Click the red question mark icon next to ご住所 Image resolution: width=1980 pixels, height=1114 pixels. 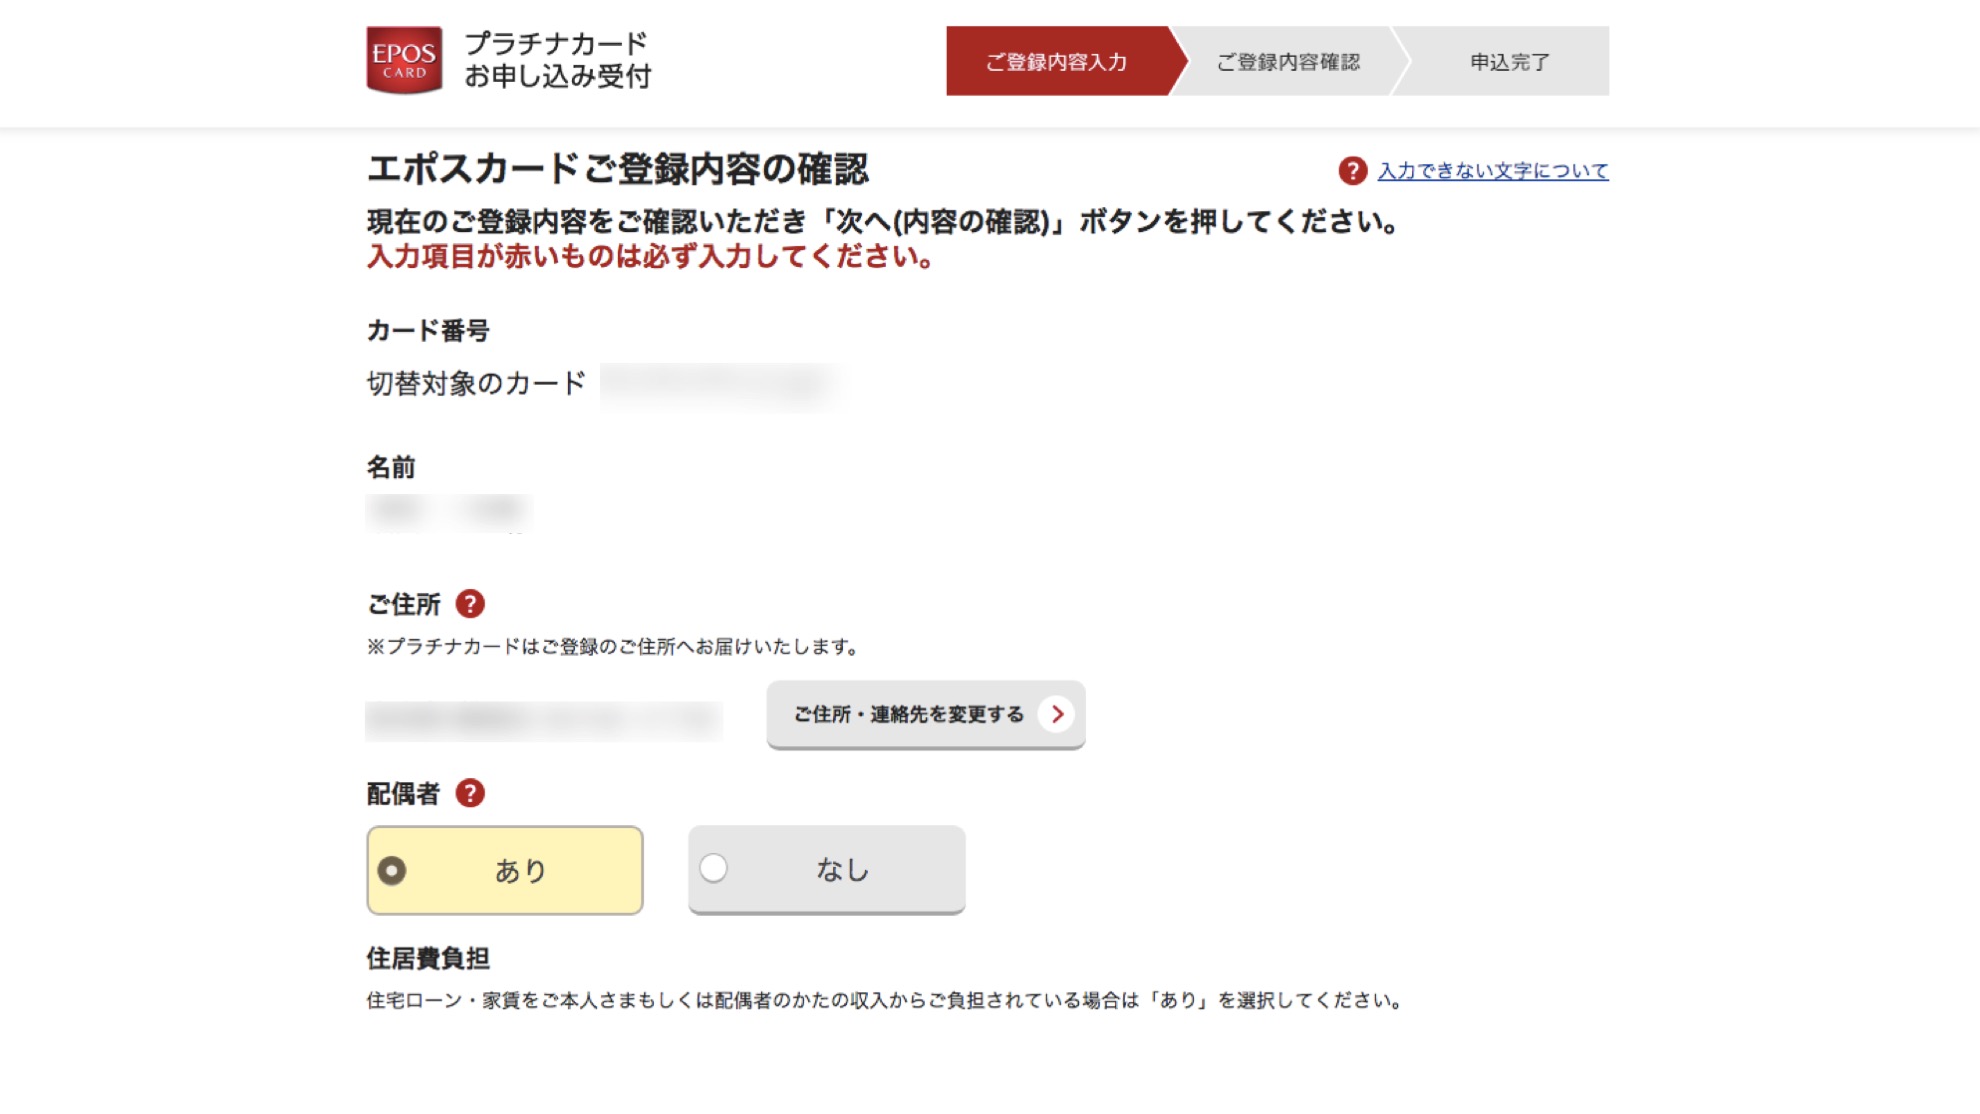coord(471,604)
